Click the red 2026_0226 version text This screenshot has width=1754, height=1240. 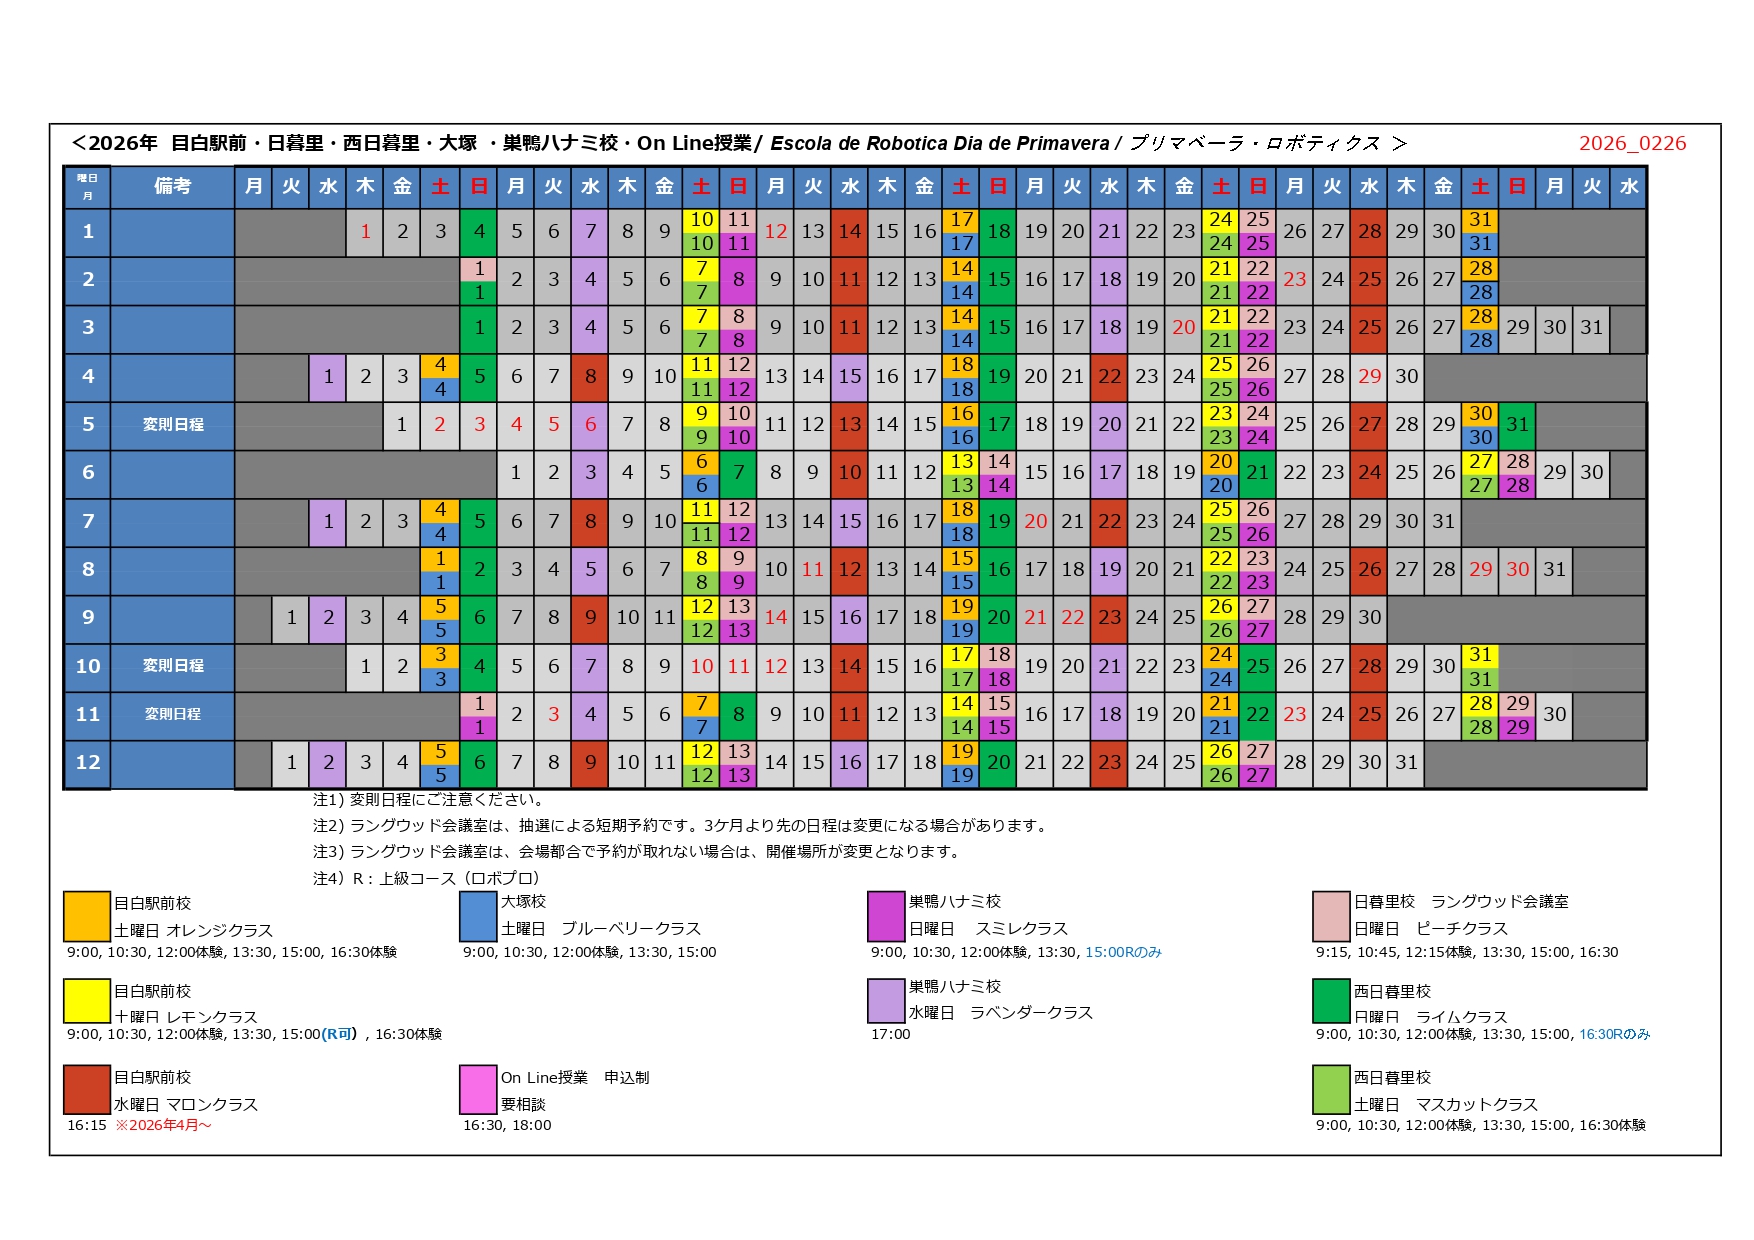point(1632,143)
